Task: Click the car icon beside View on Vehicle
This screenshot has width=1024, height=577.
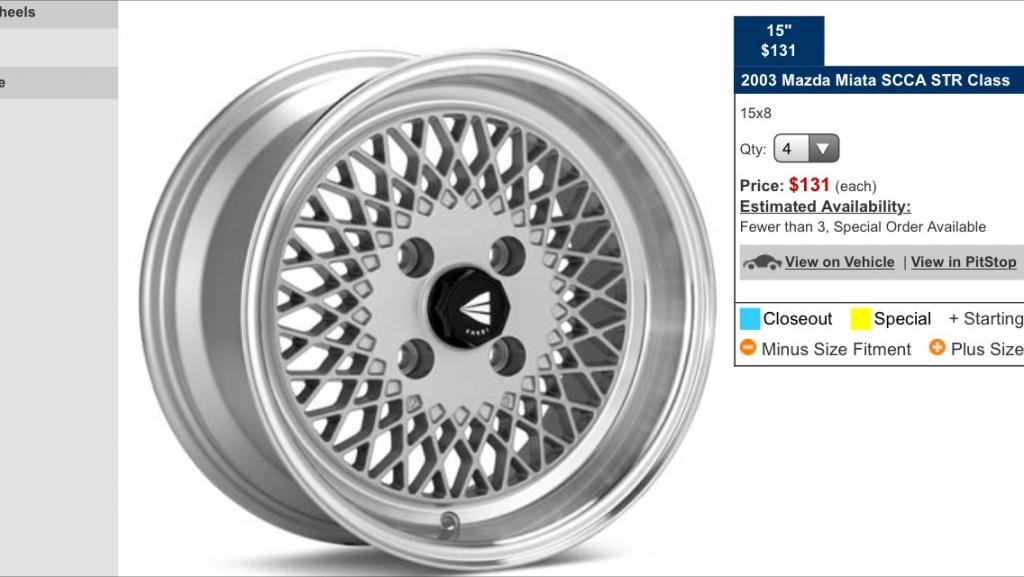Action: (x=761, y=262)
